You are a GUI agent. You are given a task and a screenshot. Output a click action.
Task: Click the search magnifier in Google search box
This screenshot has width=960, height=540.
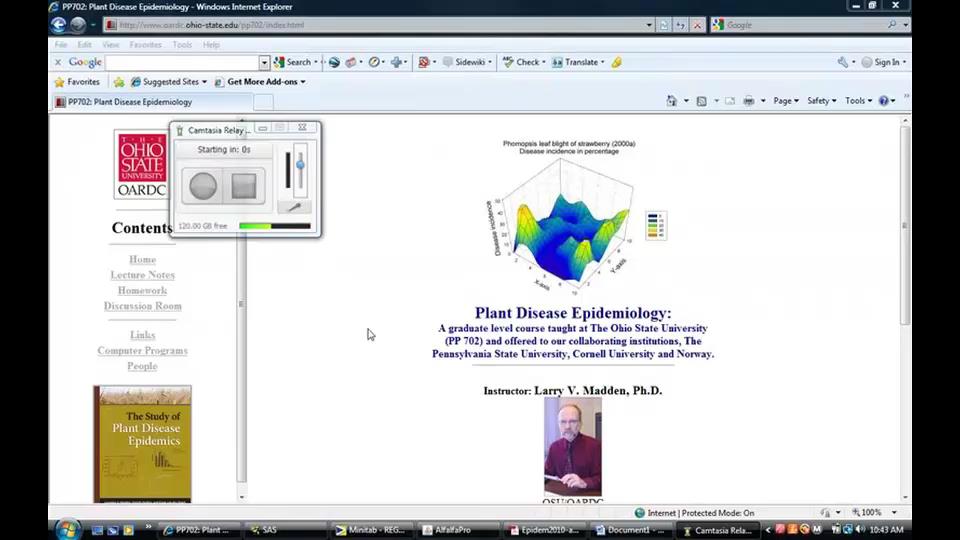tap(892, 24)
